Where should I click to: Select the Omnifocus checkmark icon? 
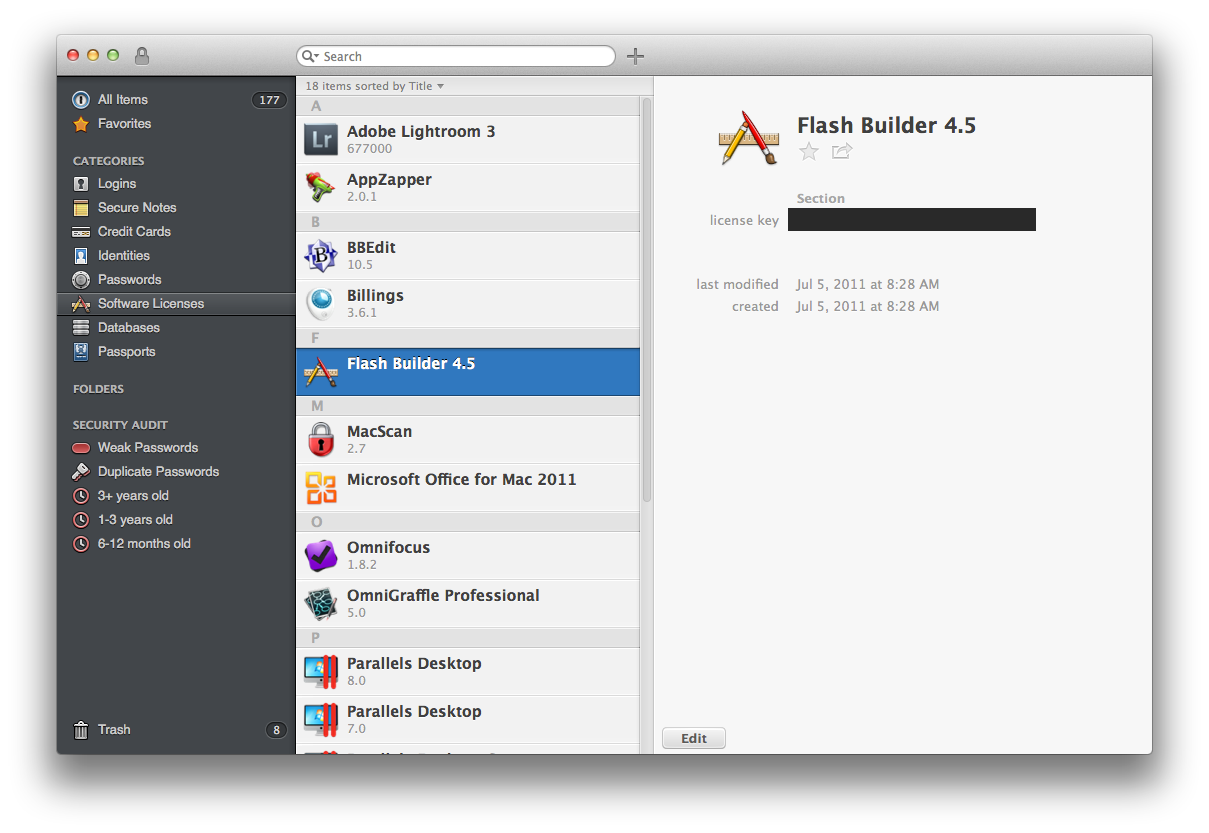pyautogui.click(x=321, y=556)
